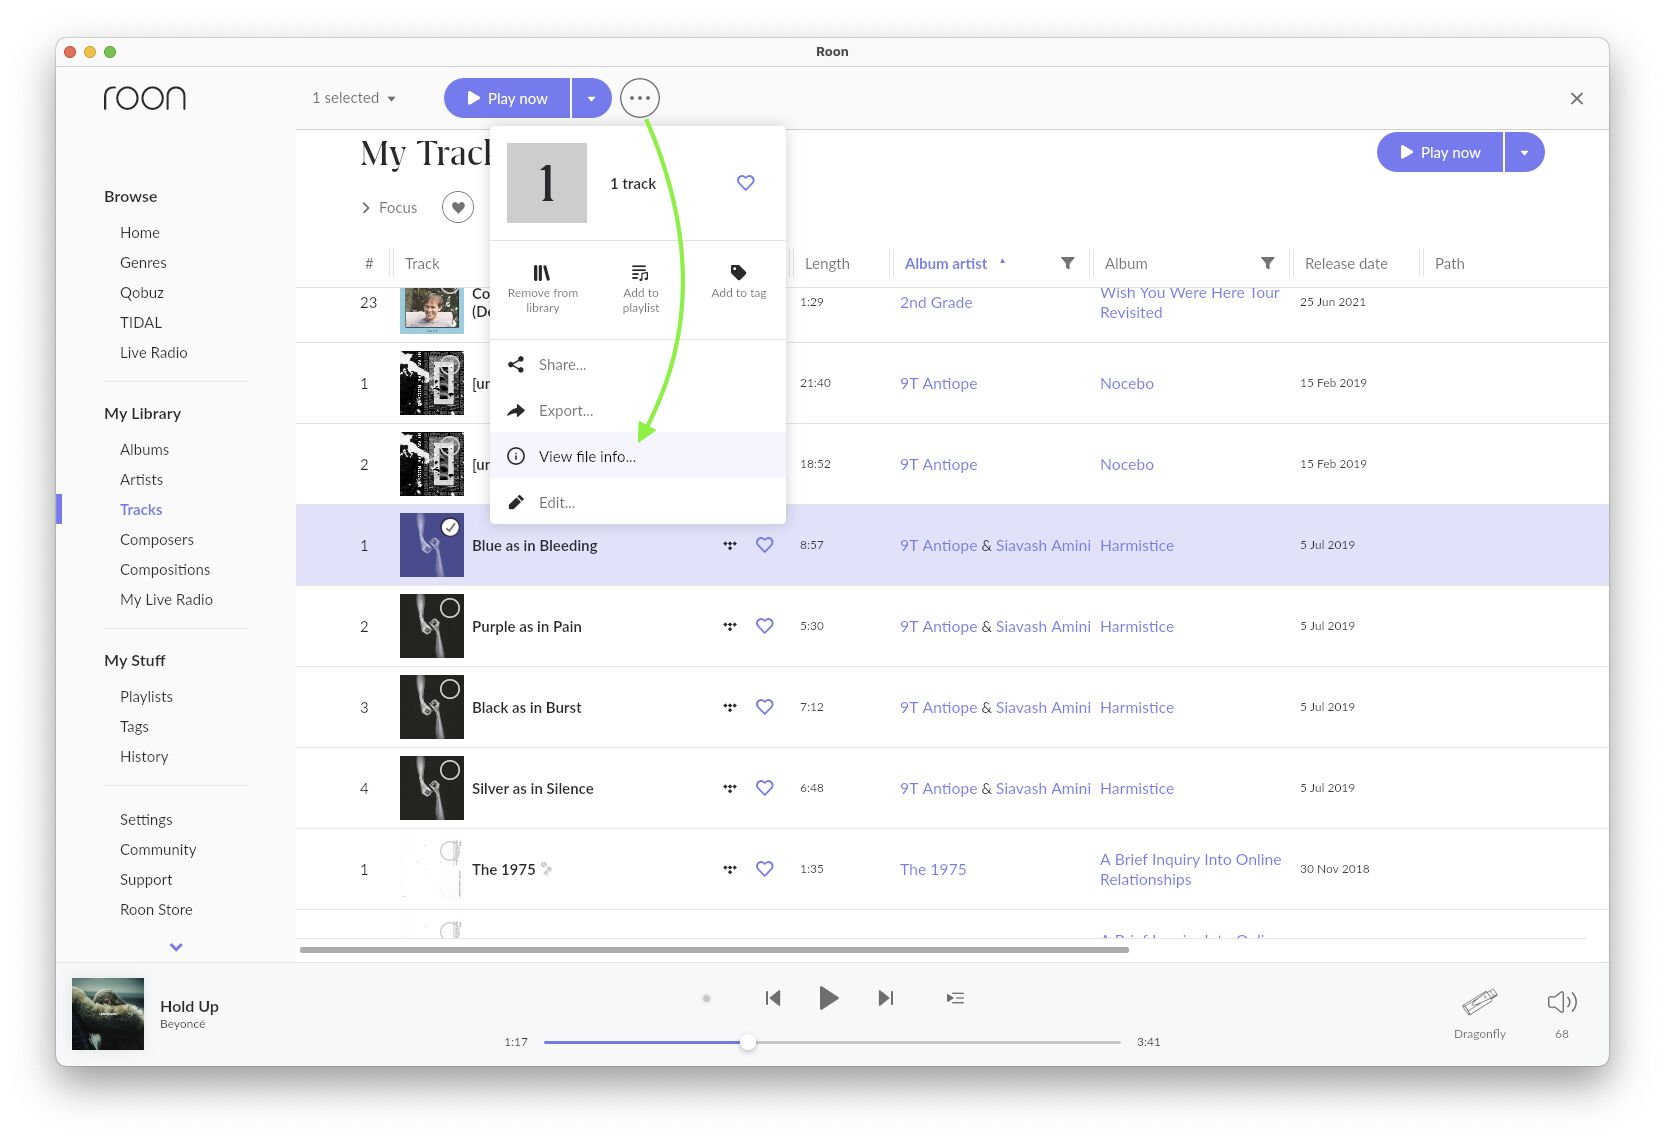Choose Edit... from menu
1665x1140 pixels.
638,503
